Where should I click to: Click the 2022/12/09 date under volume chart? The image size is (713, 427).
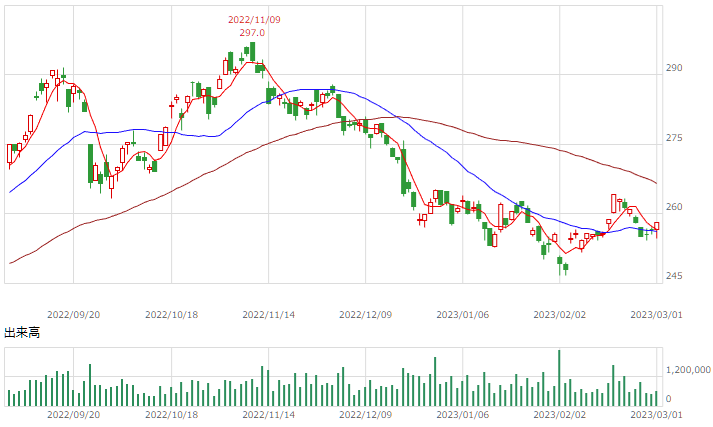pyautogui.click(x=366, y=415)
